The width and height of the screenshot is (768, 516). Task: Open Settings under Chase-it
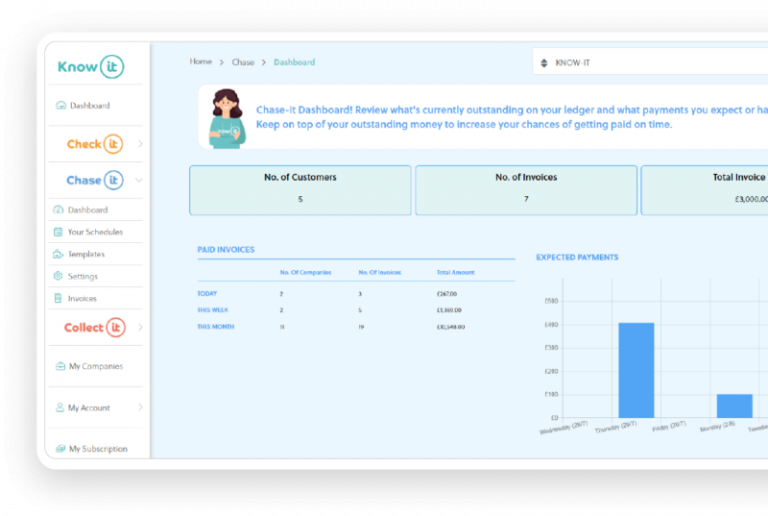point(83,276)
